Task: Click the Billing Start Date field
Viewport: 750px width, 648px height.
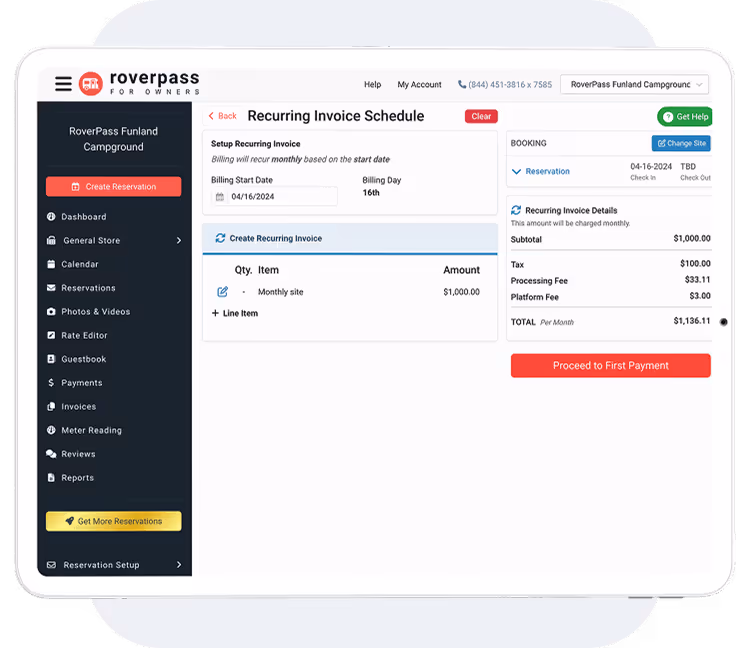Action: [275, 197]
